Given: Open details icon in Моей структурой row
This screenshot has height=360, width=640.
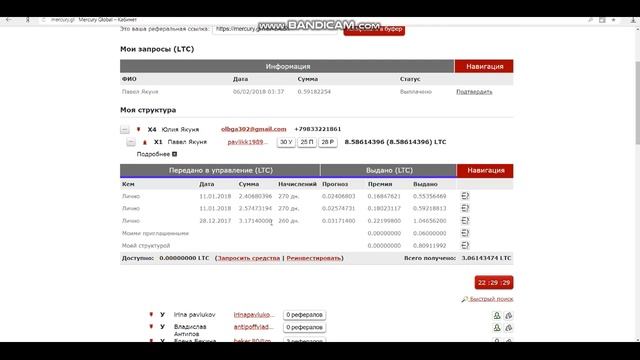Looking at the screenshot, I should point(465,245).
